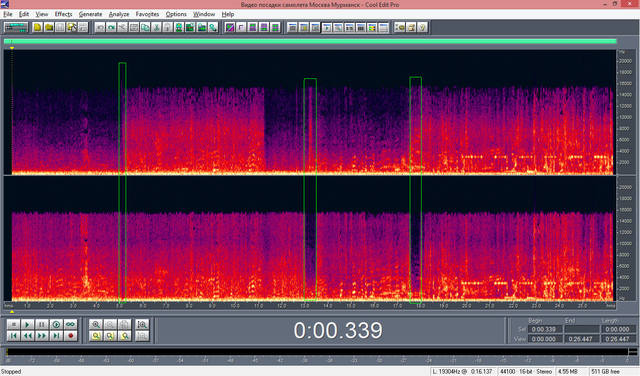Click the time ruler beneath the spectrogram
Viewport: 640px width, 376px height.
(310, 305)
